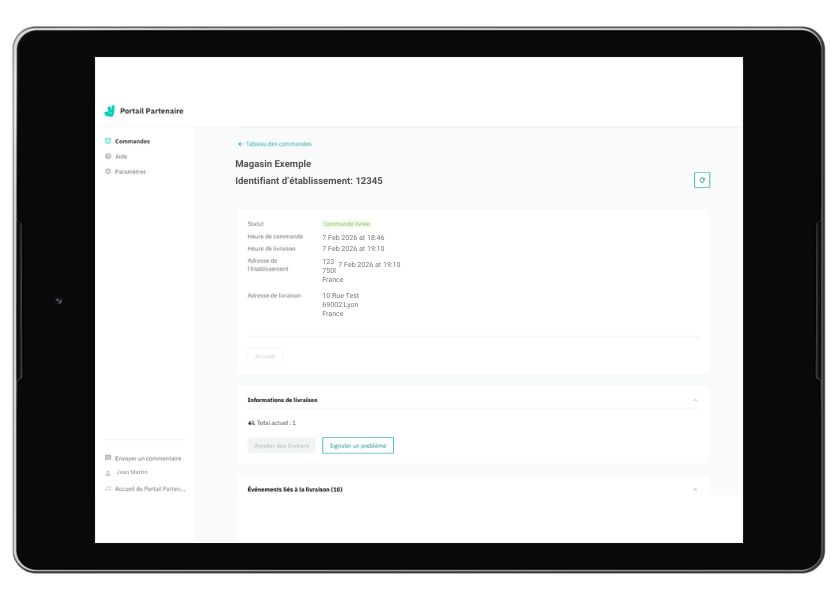The image size is (839, 601).
Task: Click the Magasin Exemple heading
Action: (x=273, y=164)
